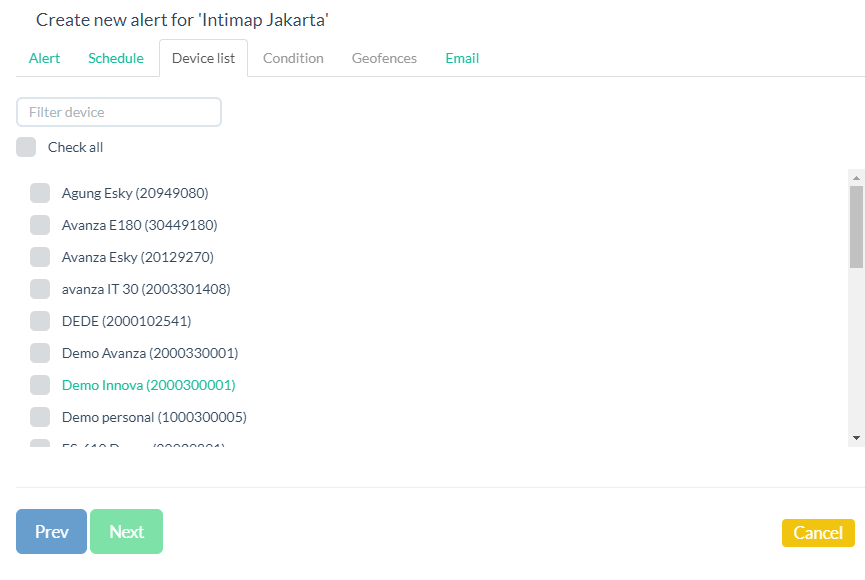The height and width of the screenshot is (580, 865).
Task: Select Demo Avanza checkbox
Action: tap(40, 353)
